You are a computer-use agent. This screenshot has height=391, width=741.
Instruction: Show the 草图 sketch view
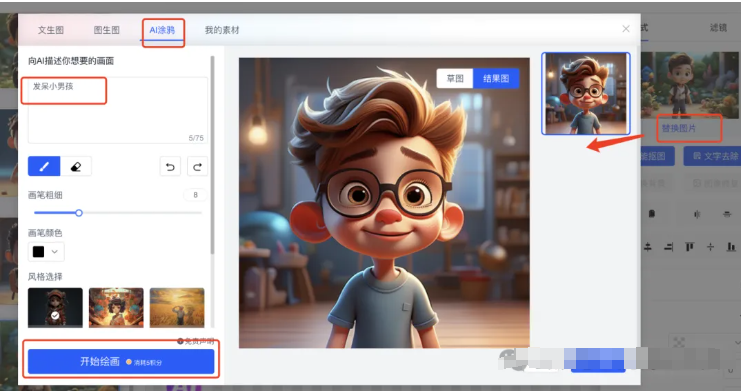(455, 78)
